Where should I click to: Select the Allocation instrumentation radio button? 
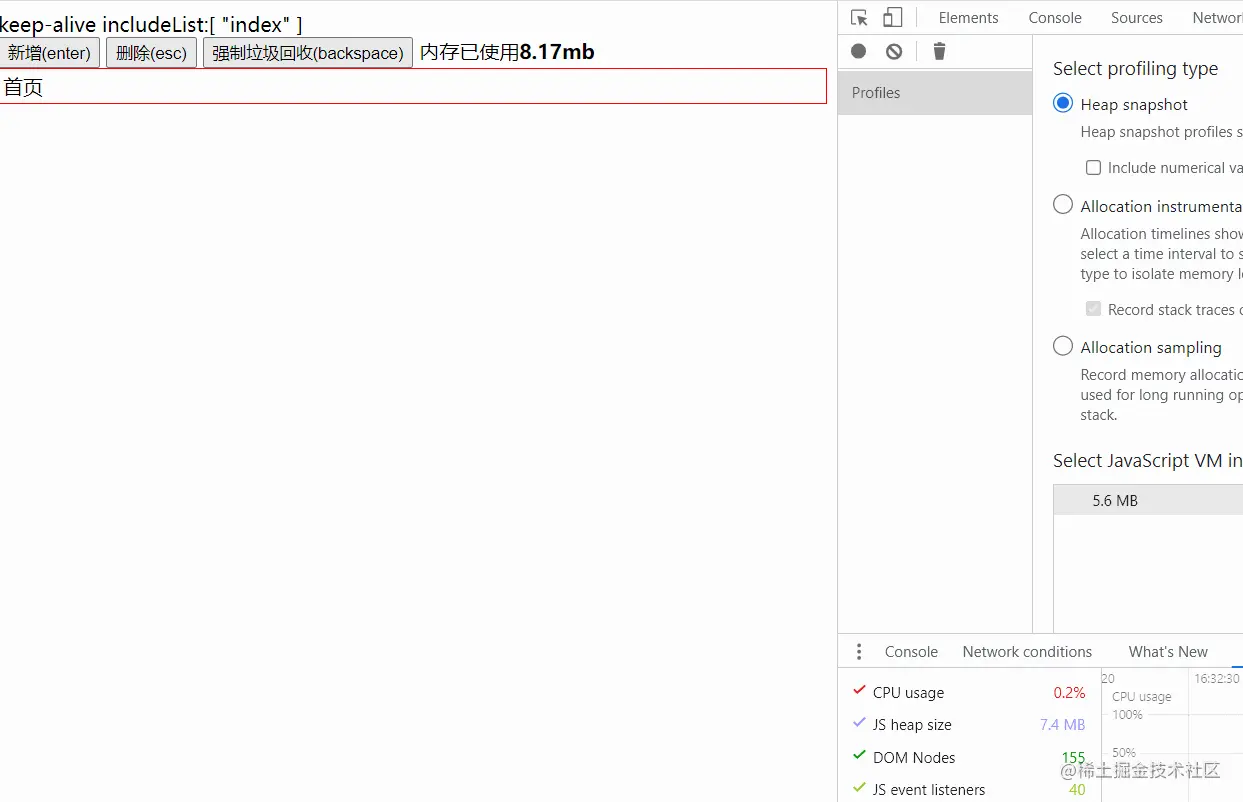pos(1063,205)
